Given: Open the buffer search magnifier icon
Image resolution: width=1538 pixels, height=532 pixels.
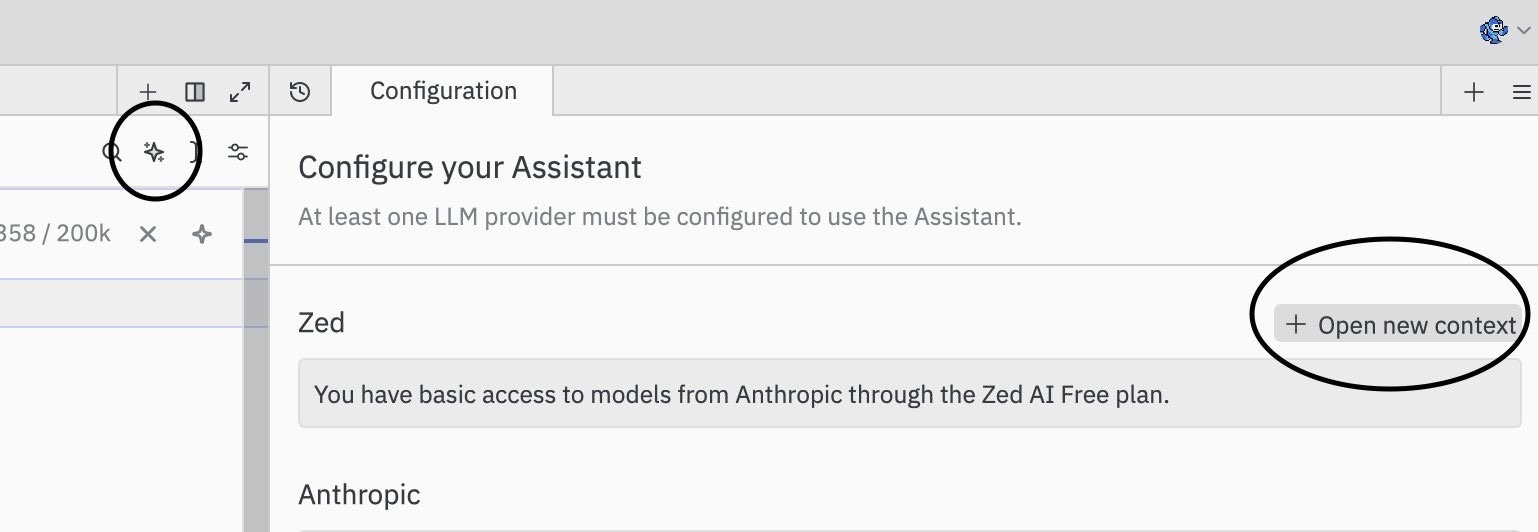Looking at the screenshot, I should 112,152.
